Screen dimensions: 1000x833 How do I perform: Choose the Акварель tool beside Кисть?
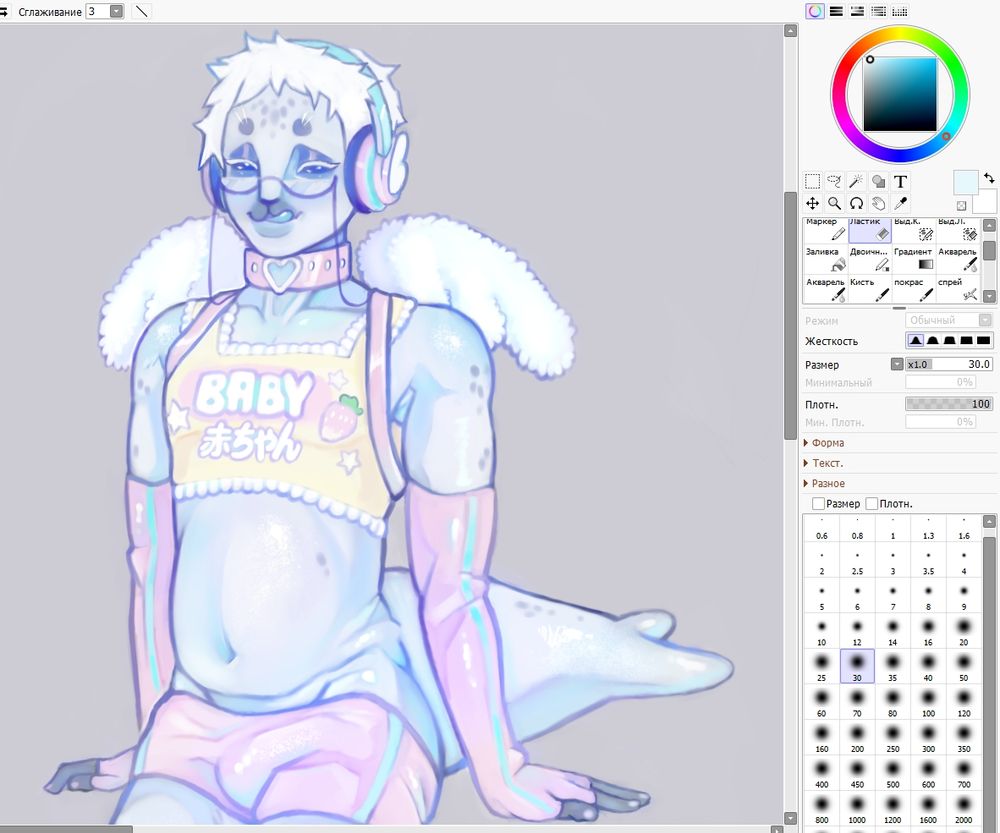[x=825, y=289]
